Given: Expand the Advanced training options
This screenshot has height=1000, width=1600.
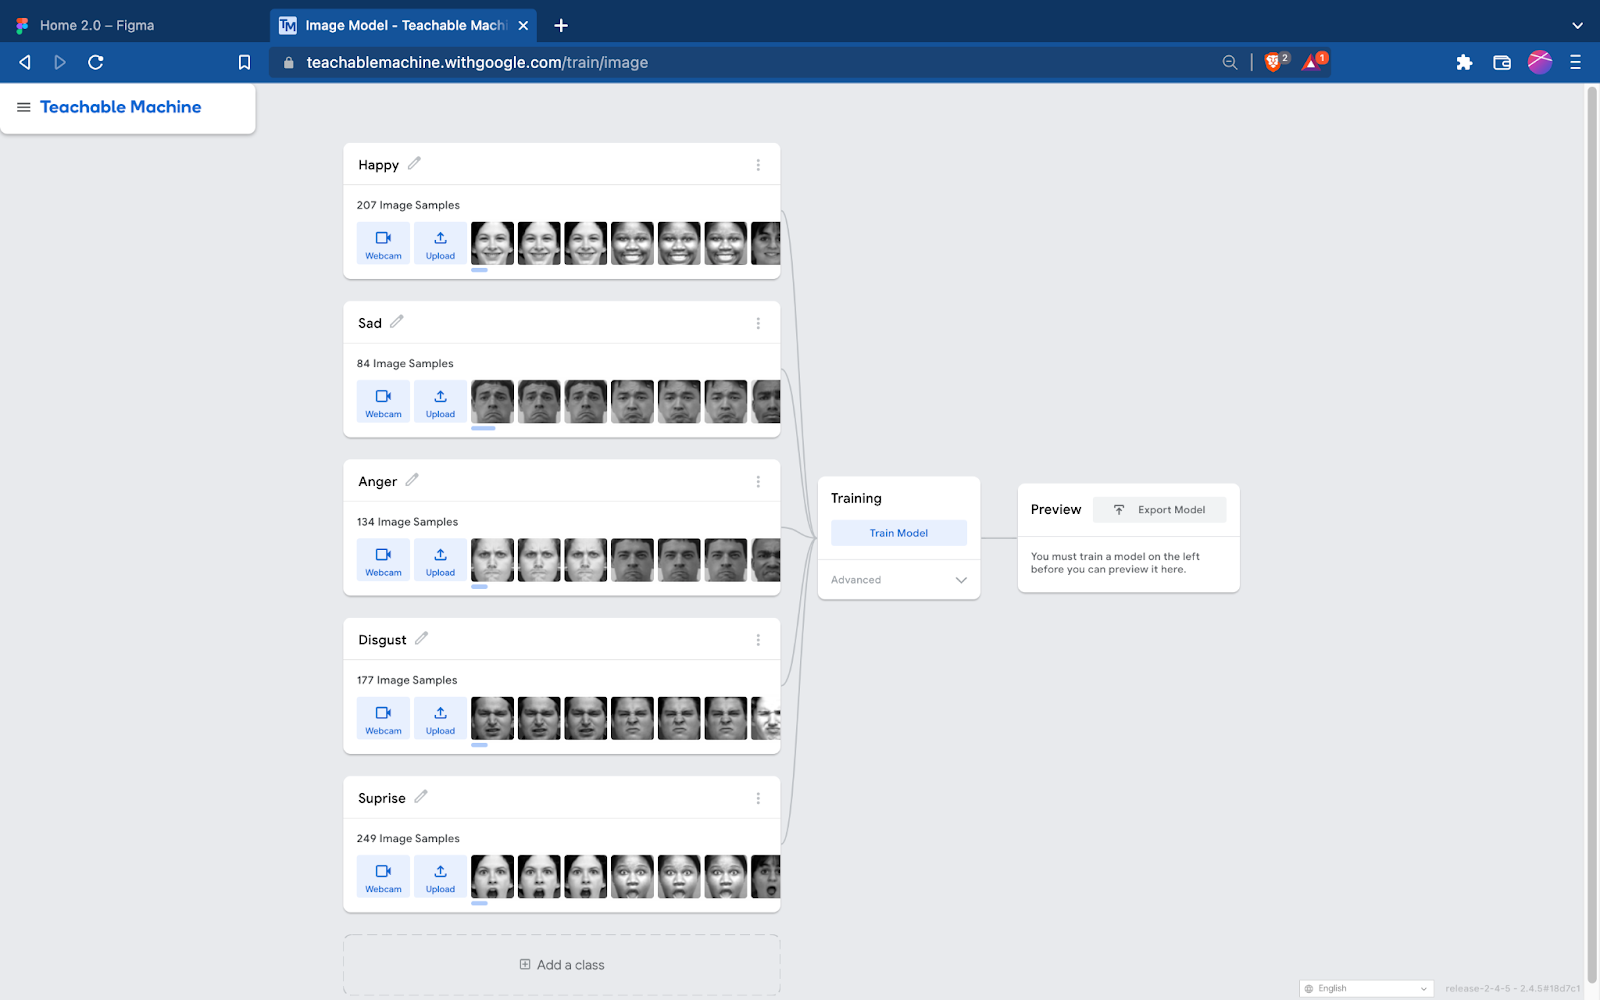Looking at the screenshot, I should pos(897,579).
